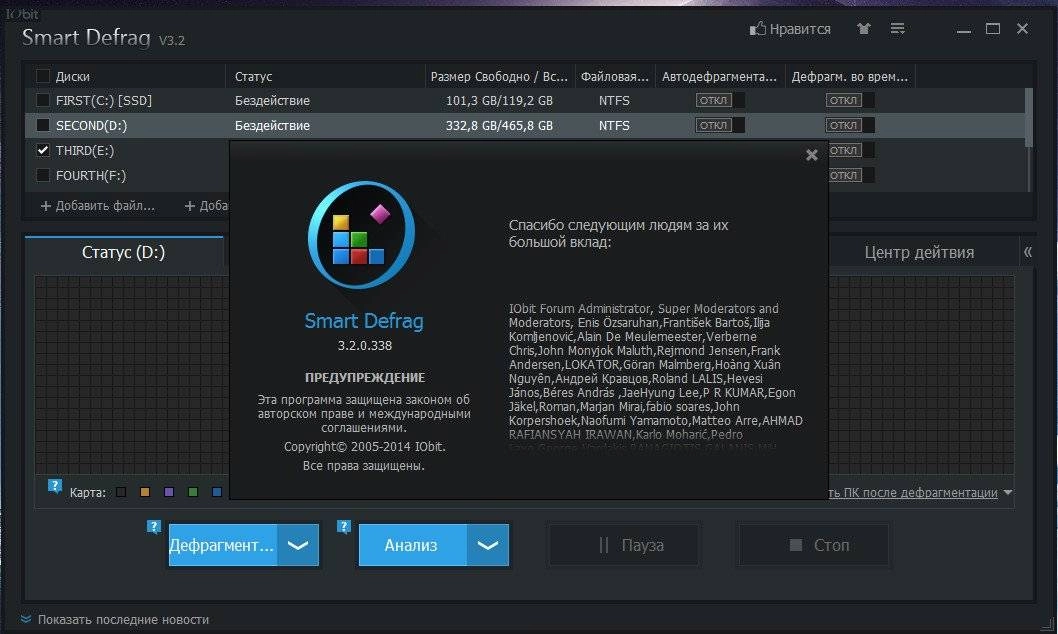Click Smart Defrag title in About dialog
1058x634 pixels.
click(364, 321)
